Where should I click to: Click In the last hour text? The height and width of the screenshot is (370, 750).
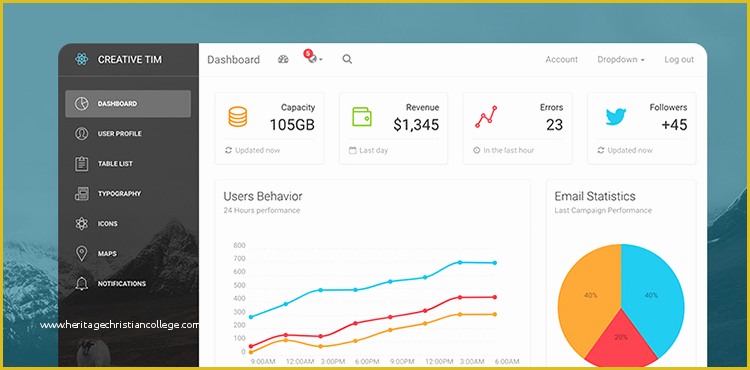tap(508, 150)
